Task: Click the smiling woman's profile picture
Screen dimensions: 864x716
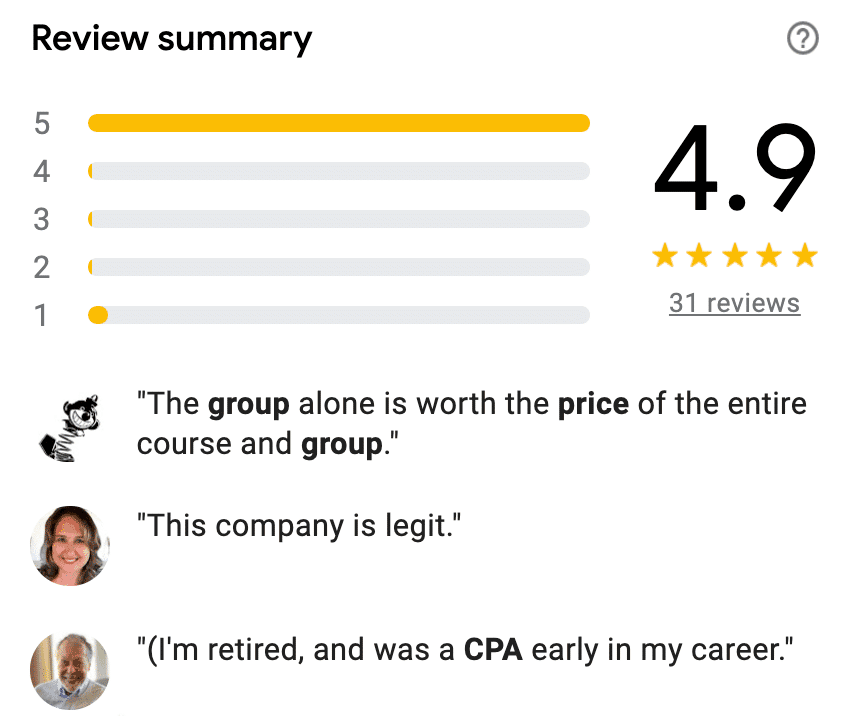Action: [70, 546]
